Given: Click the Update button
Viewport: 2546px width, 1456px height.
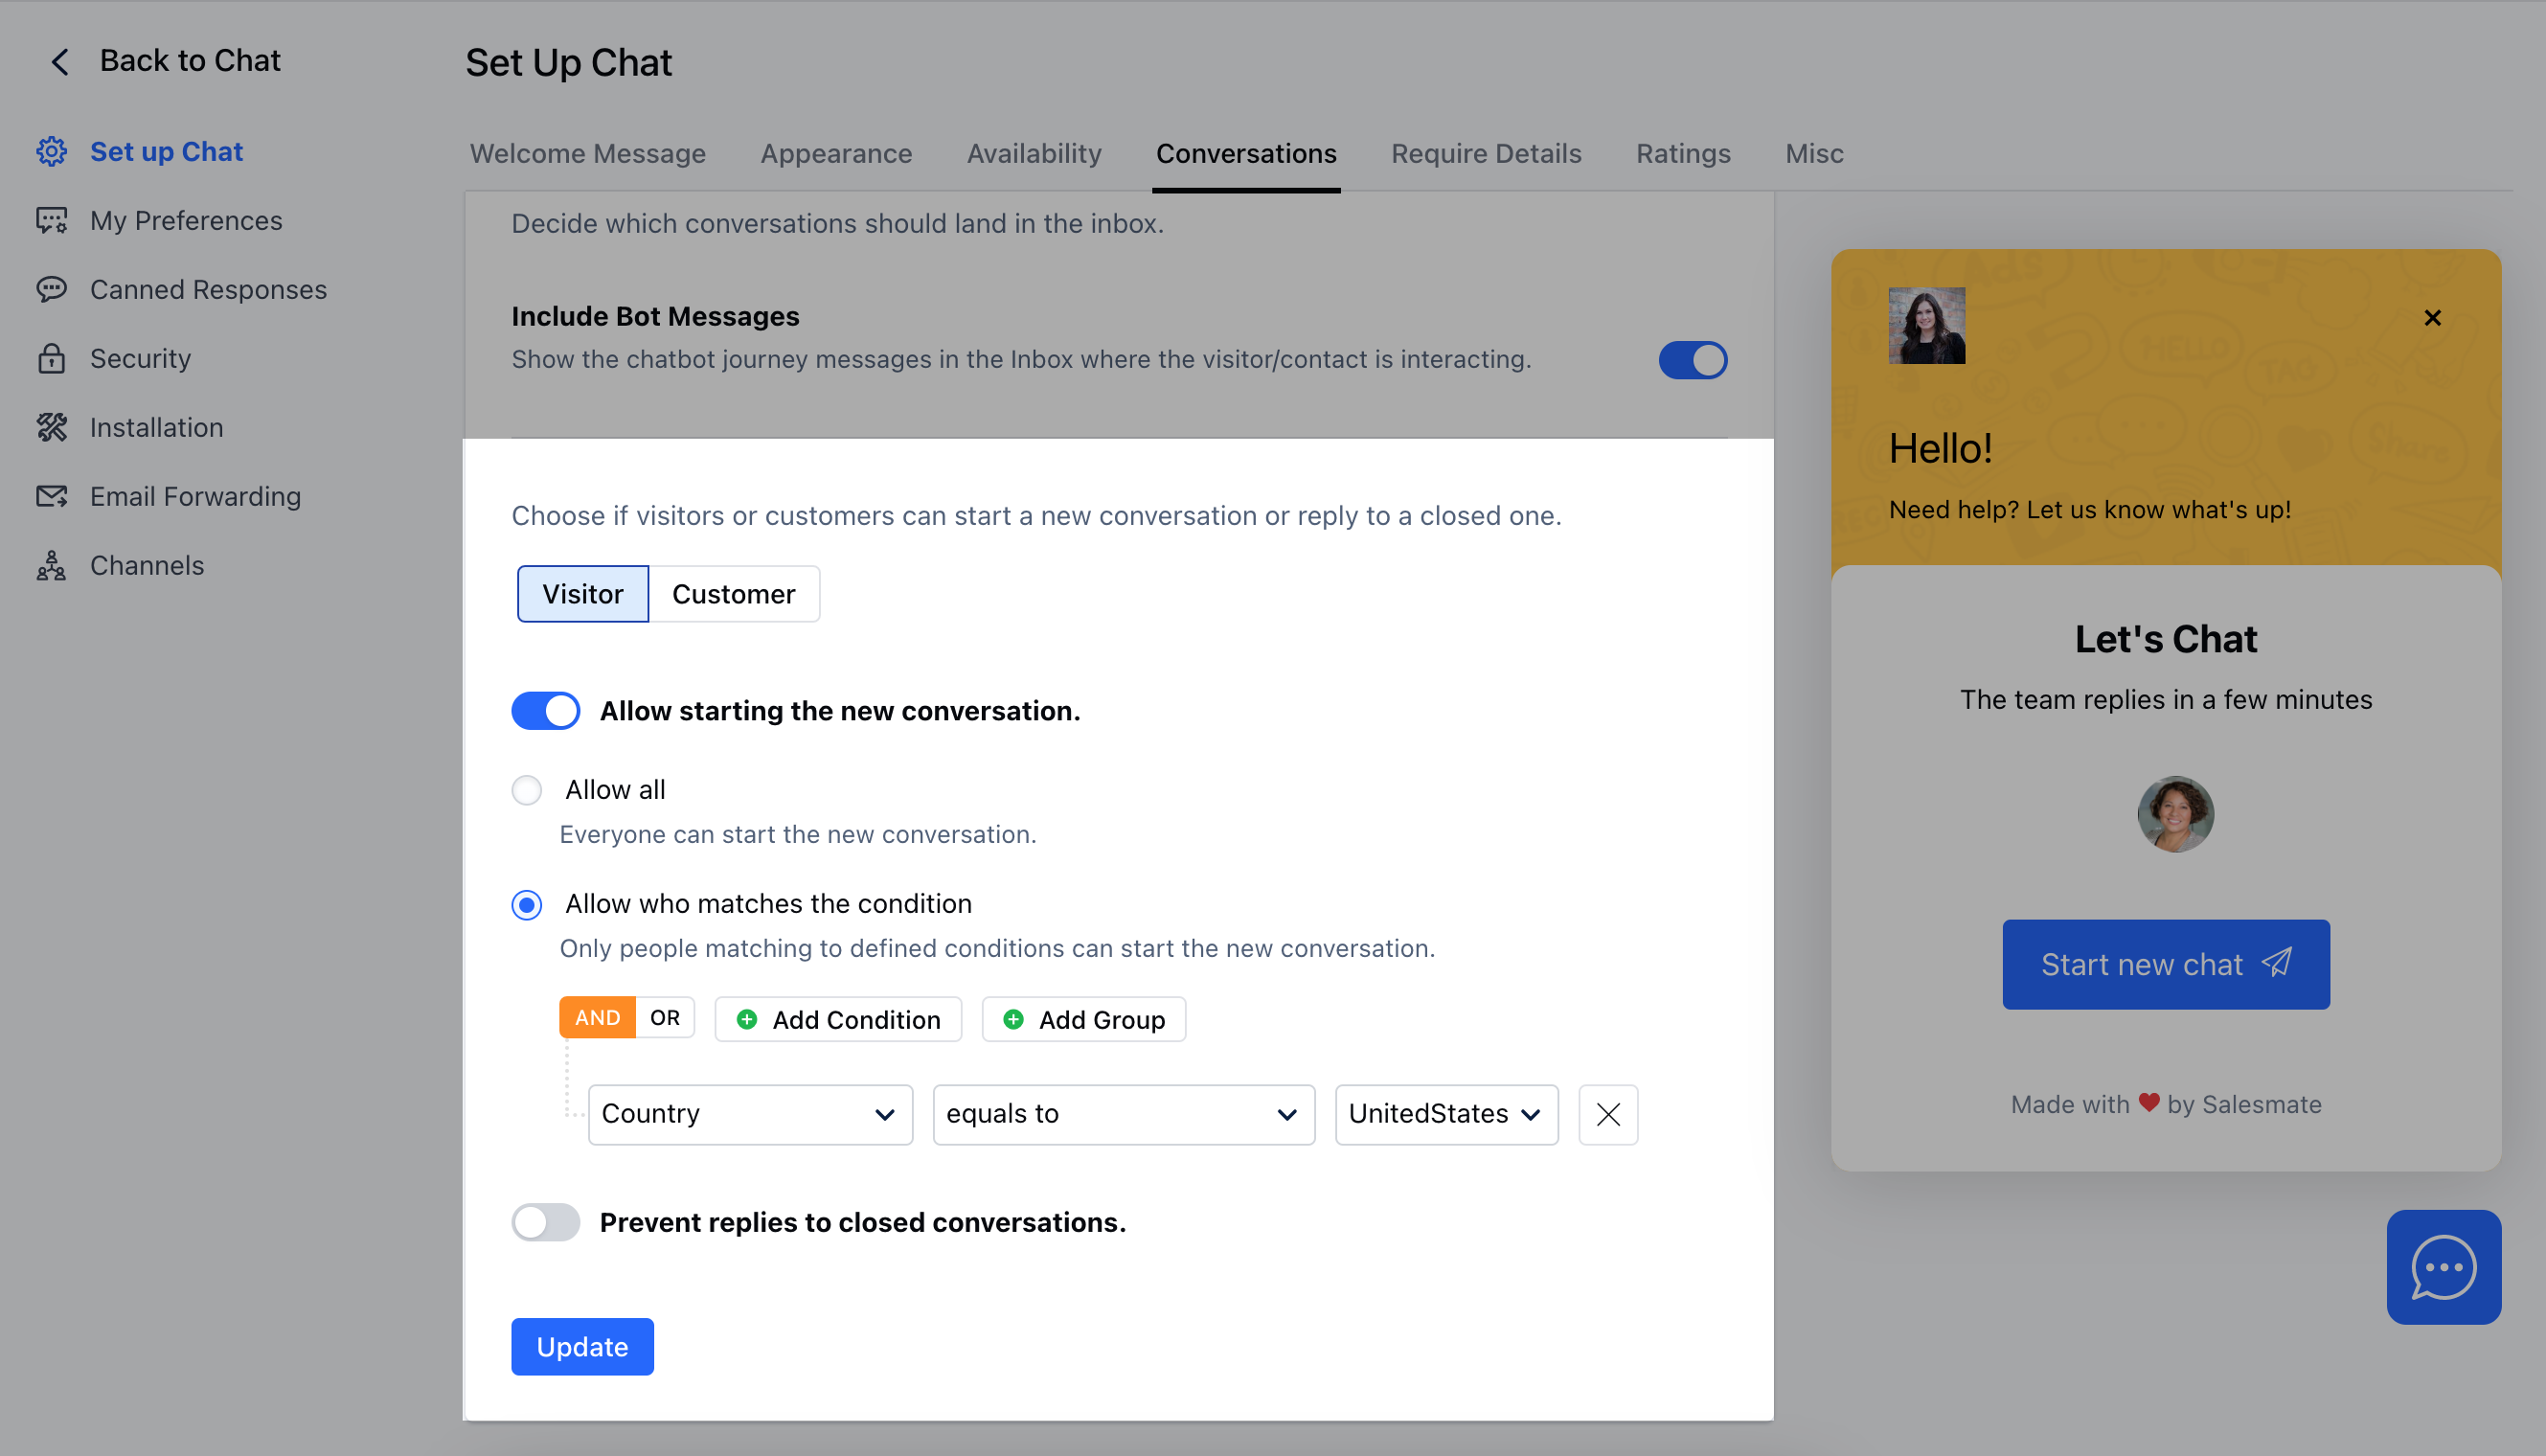Looking at the screenshot, I should (x=582, y=1346).
